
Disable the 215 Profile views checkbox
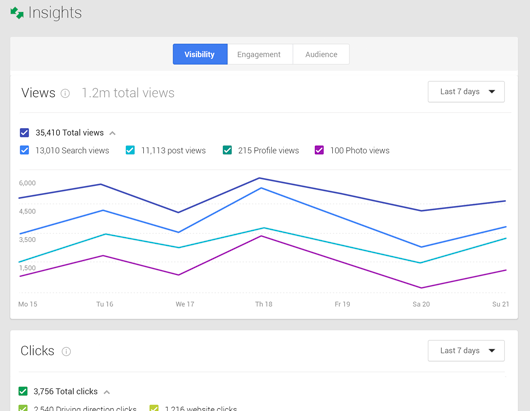click(x=227, y=150)
